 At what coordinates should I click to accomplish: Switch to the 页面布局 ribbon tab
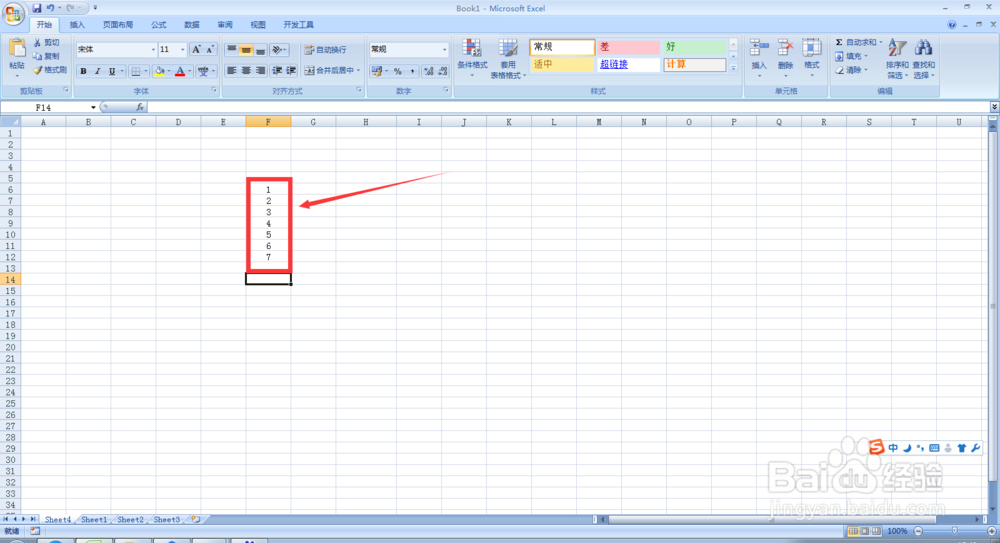[x=118, y=25]
